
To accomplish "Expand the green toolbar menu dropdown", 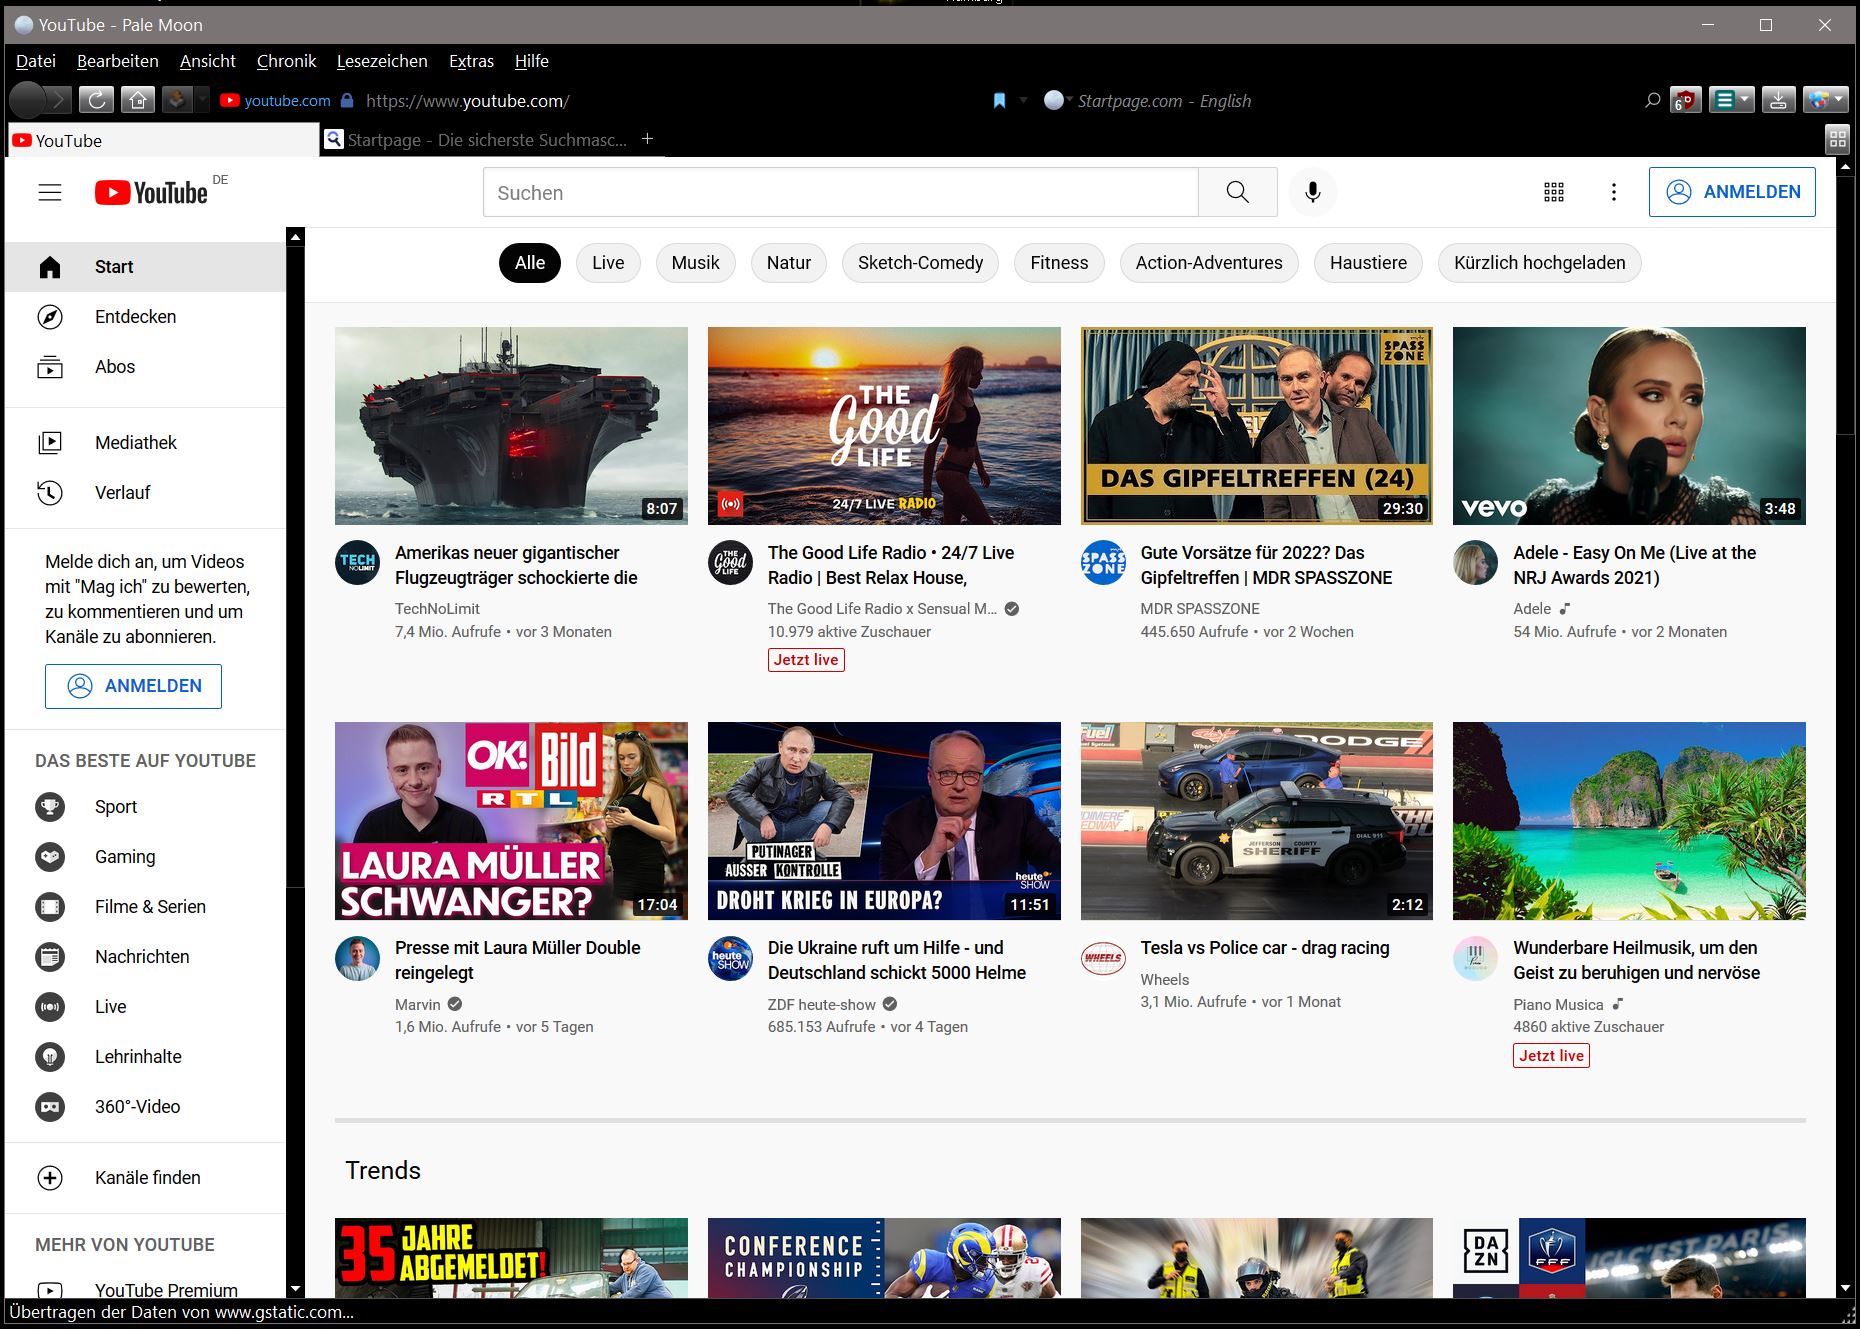I will click(1745, 100).
